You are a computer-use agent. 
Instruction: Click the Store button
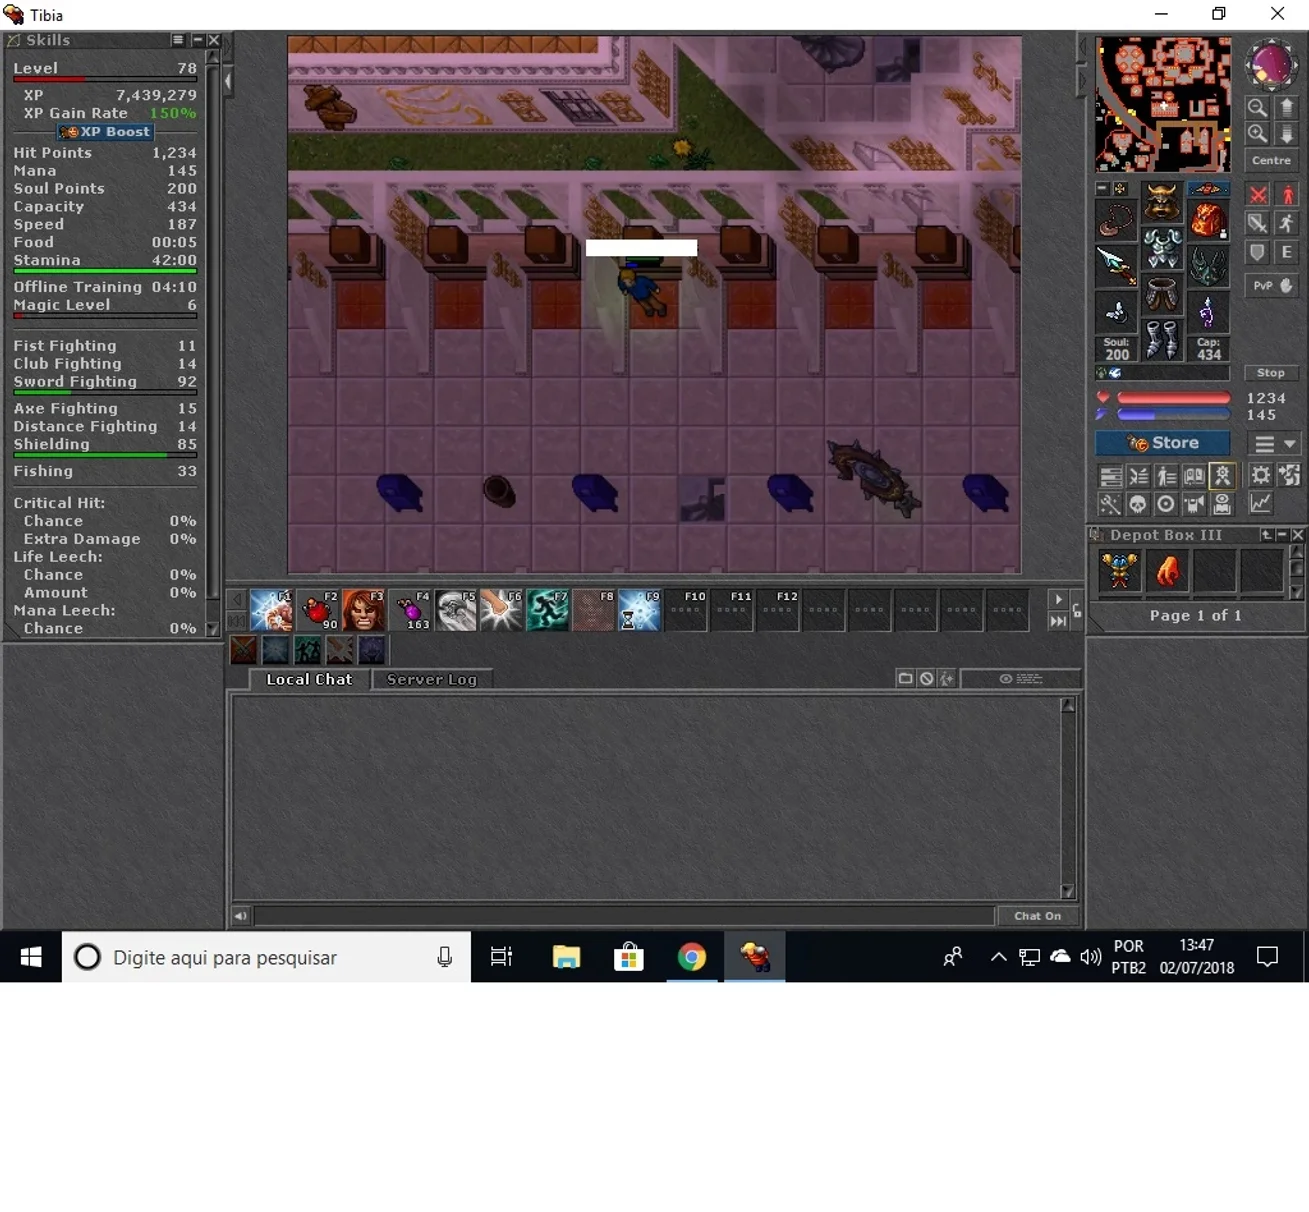click(x=1163, y=443)
